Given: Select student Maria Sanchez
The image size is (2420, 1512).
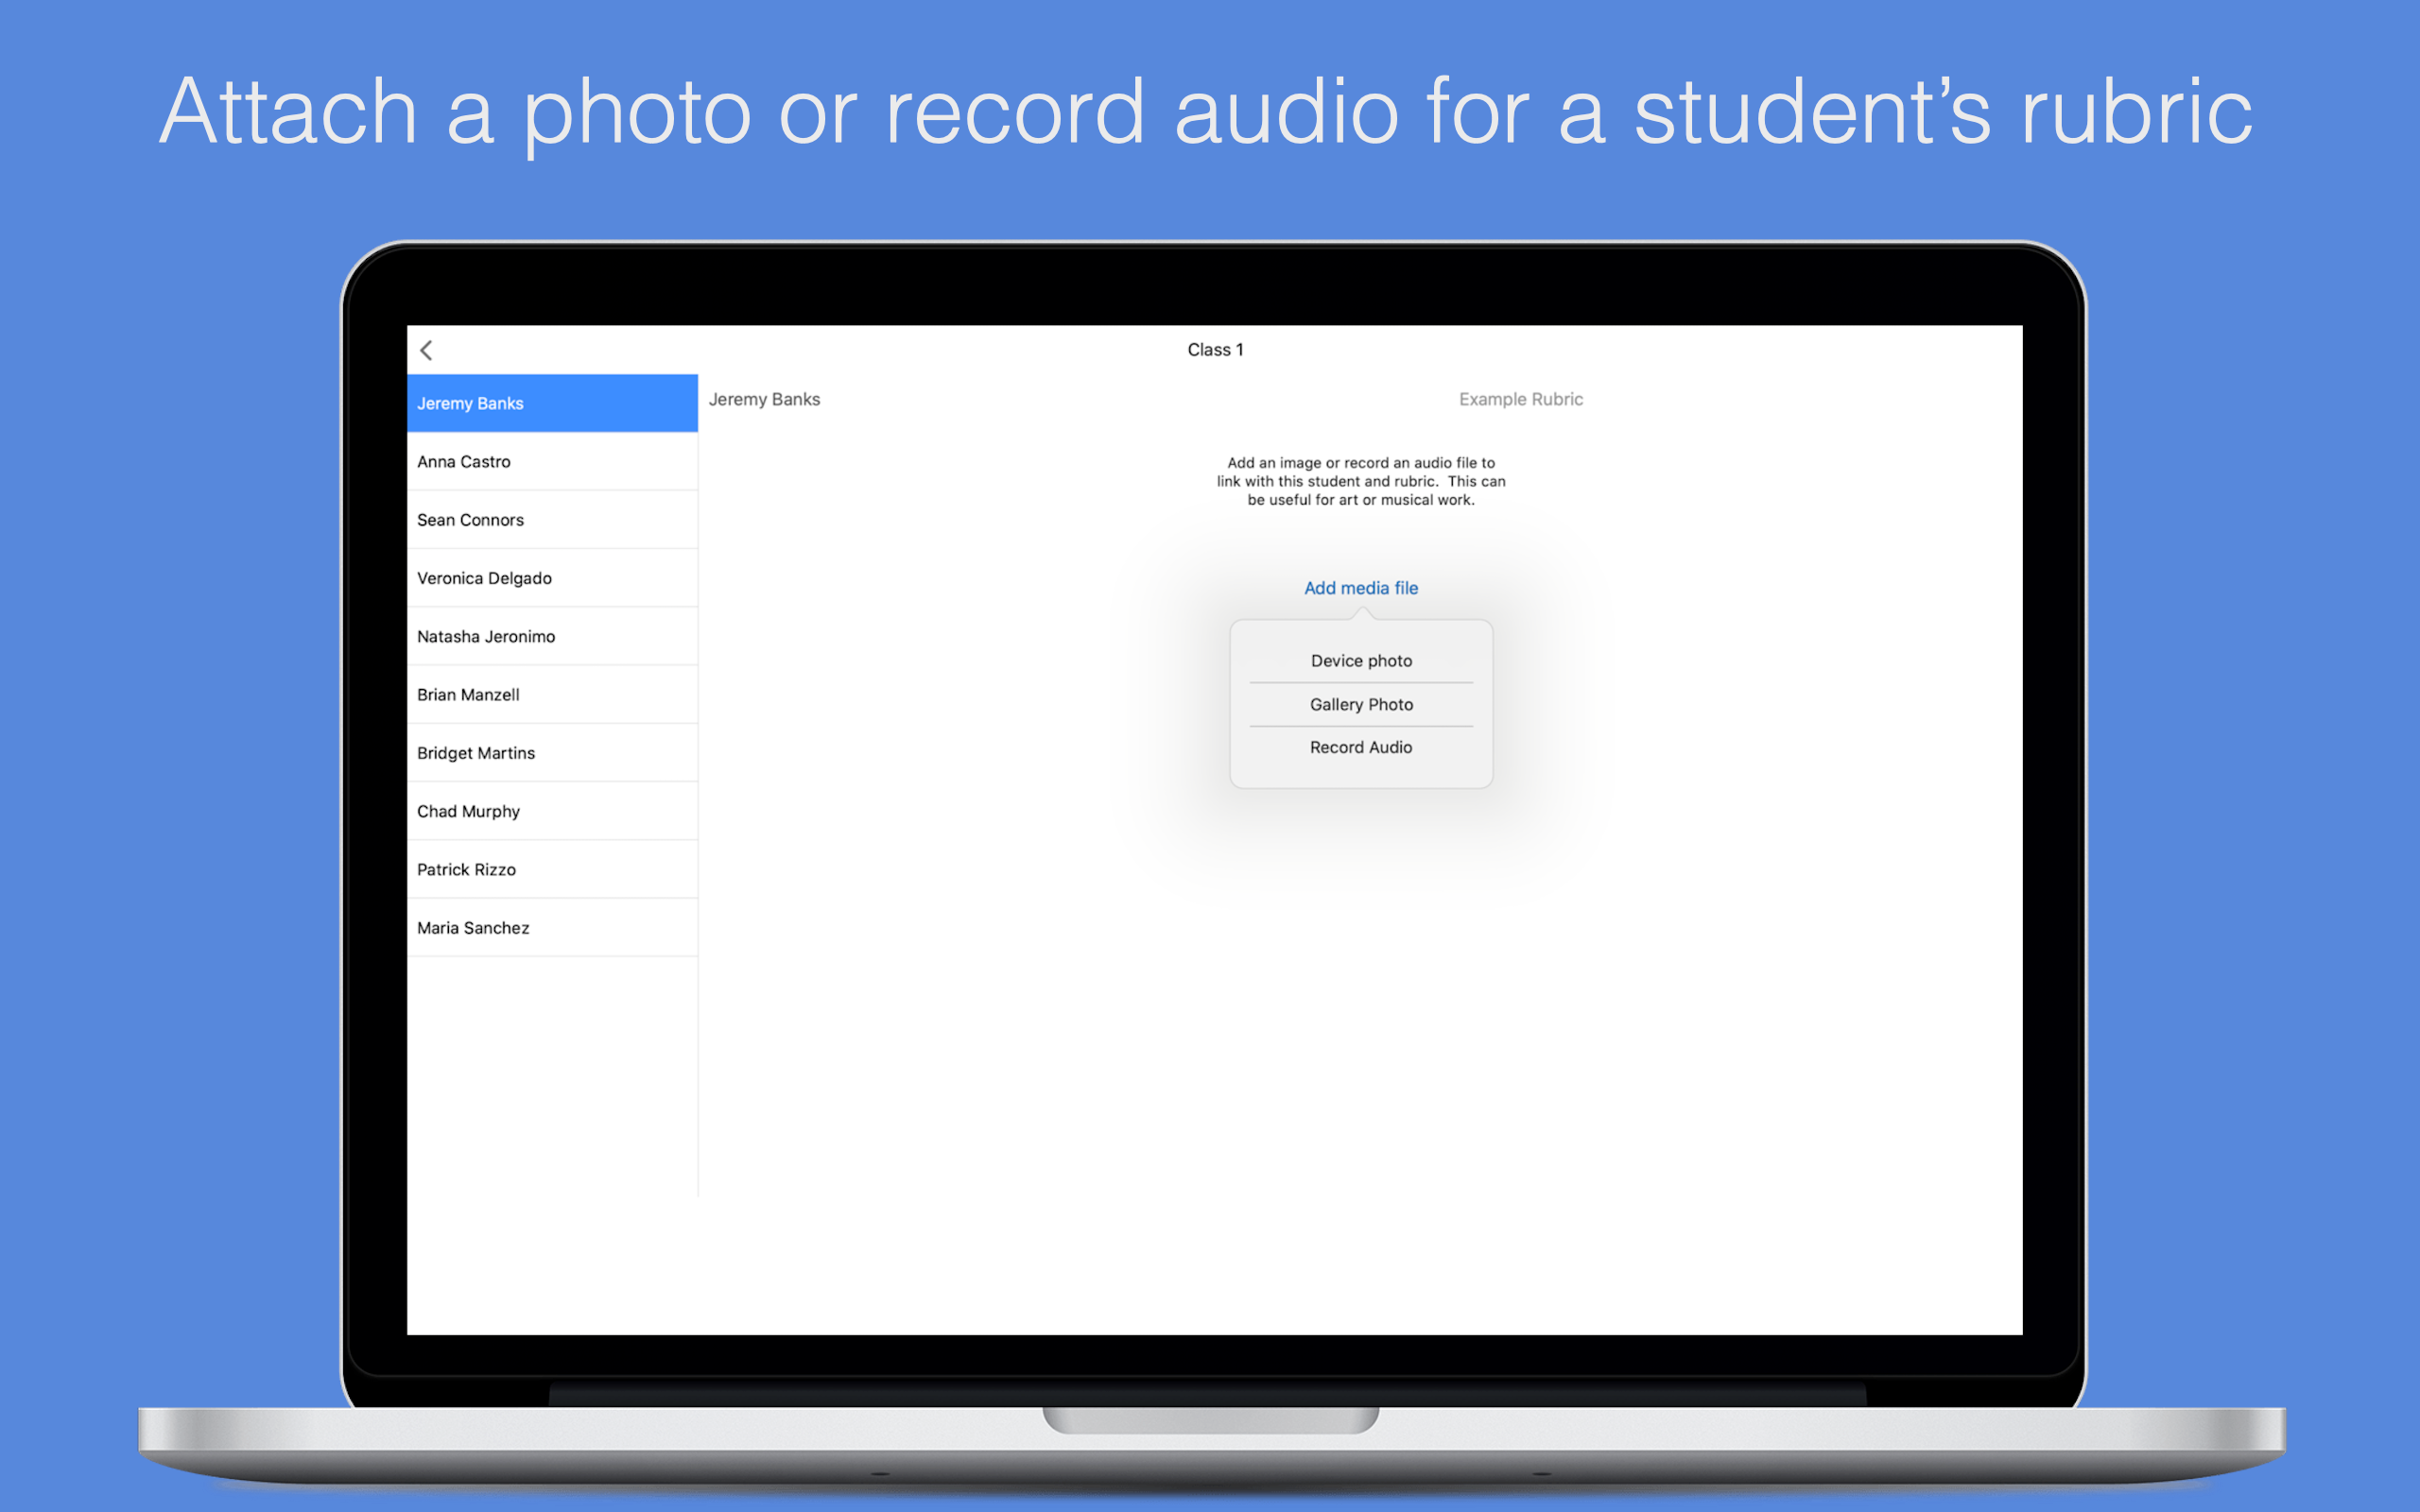Looking at the screenshot, I should tap(552, 927).
